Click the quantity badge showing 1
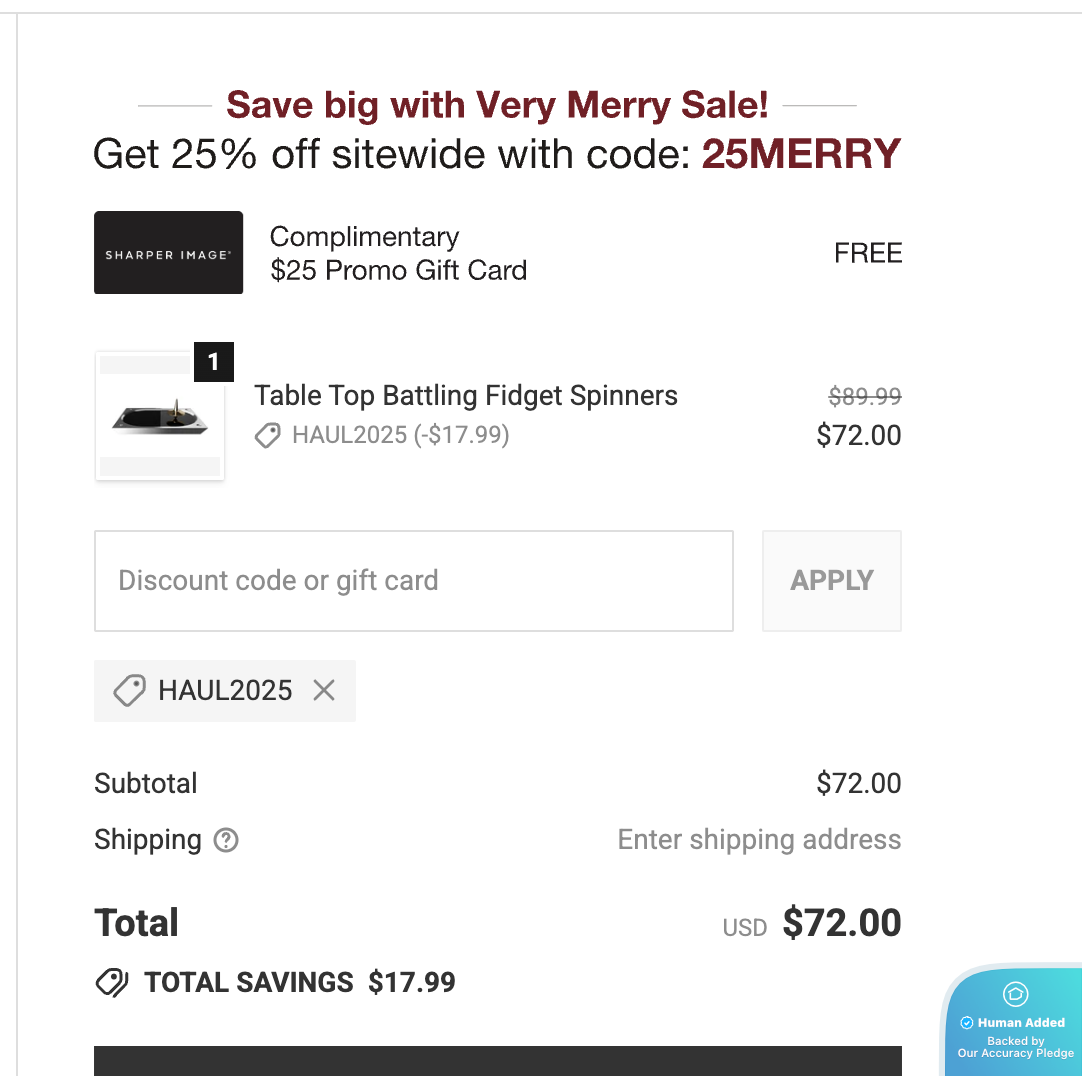 coord(213,362)
